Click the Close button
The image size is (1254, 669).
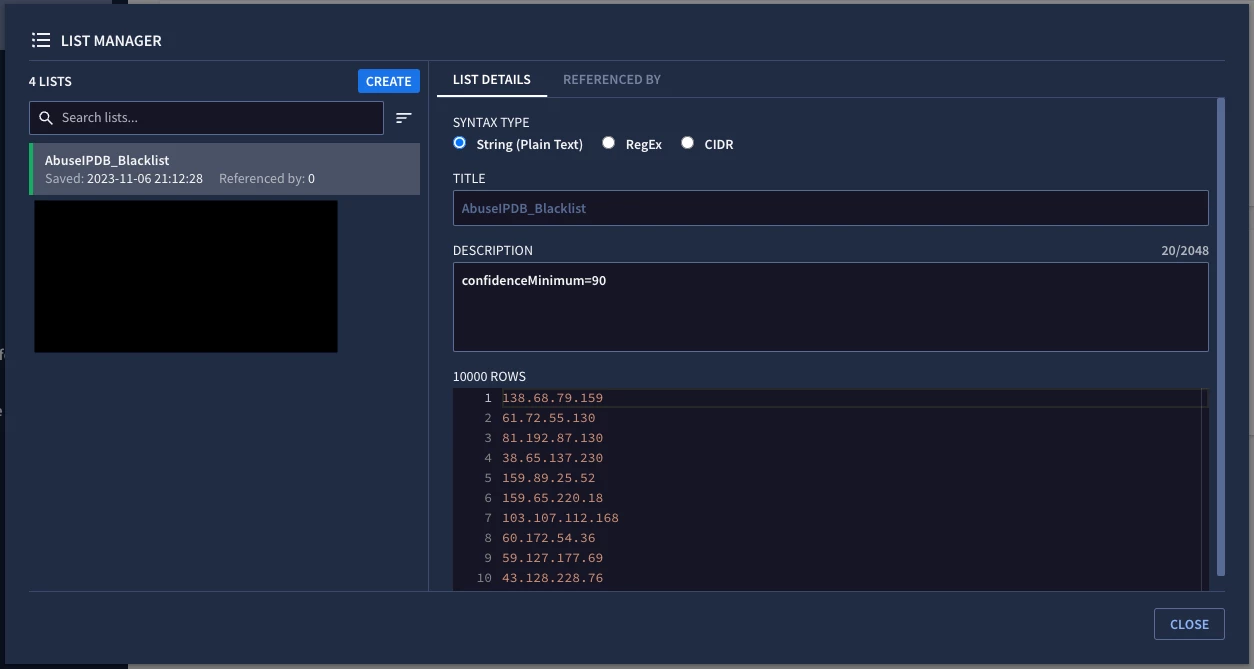1189,624
